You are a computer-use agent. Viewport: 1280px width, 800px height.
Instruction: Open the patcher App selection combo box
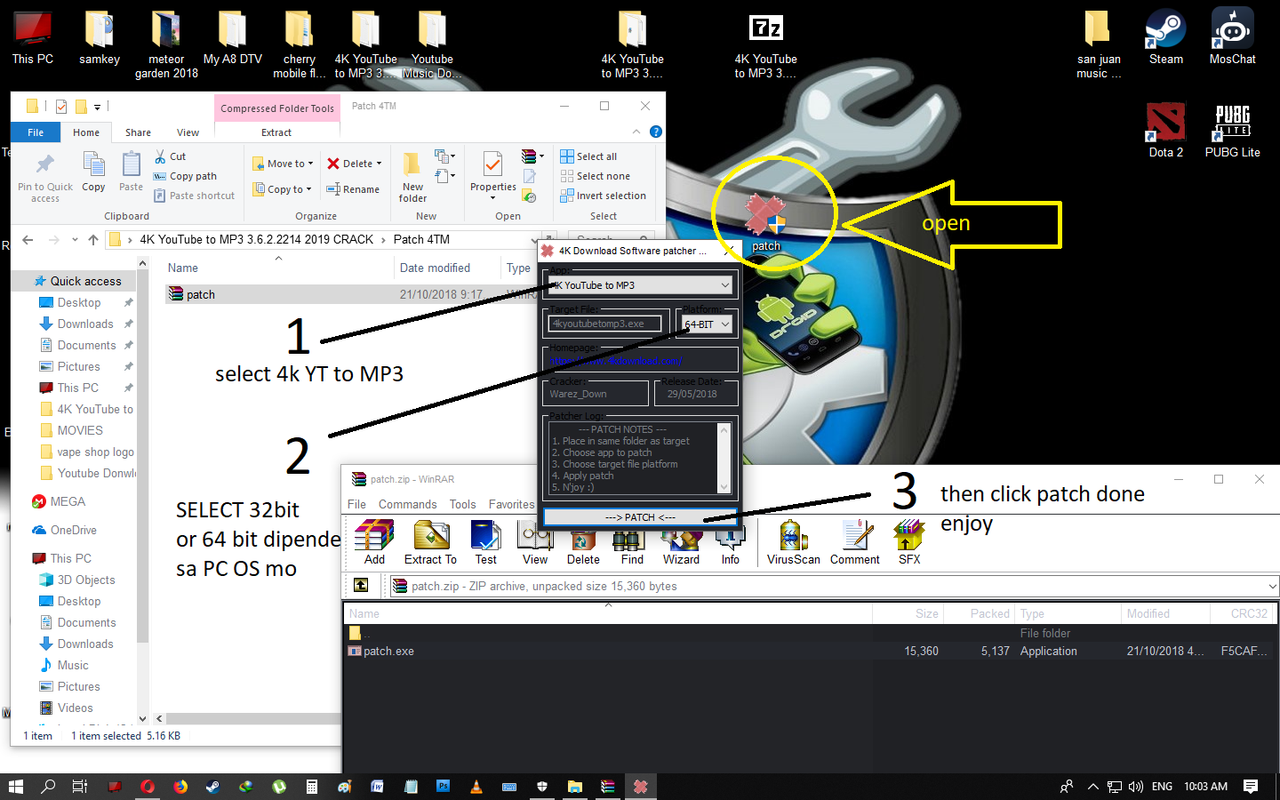click(640, 285)
